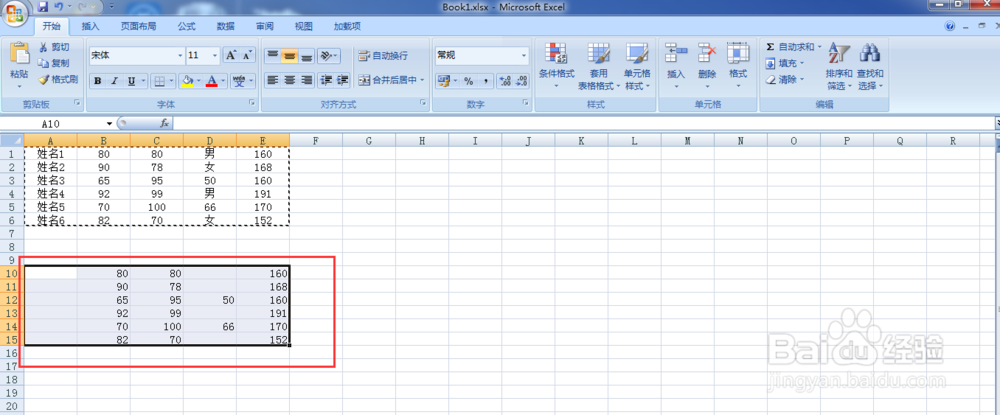Image resolution: width=1000 pixels, height=415 pixels.
Task: Expand fill color dropdown arrow
Action: click(x=198, y=81)
